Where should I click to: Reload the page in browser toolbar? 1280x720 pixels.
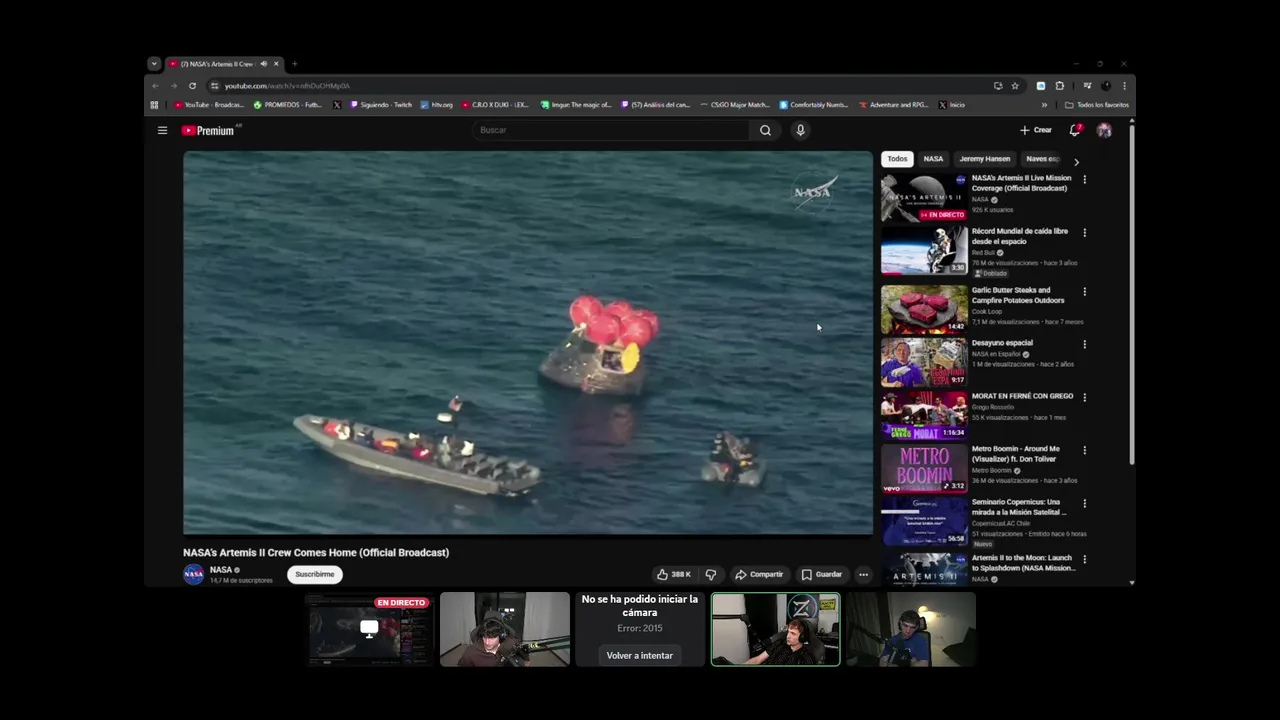(192, 86)
